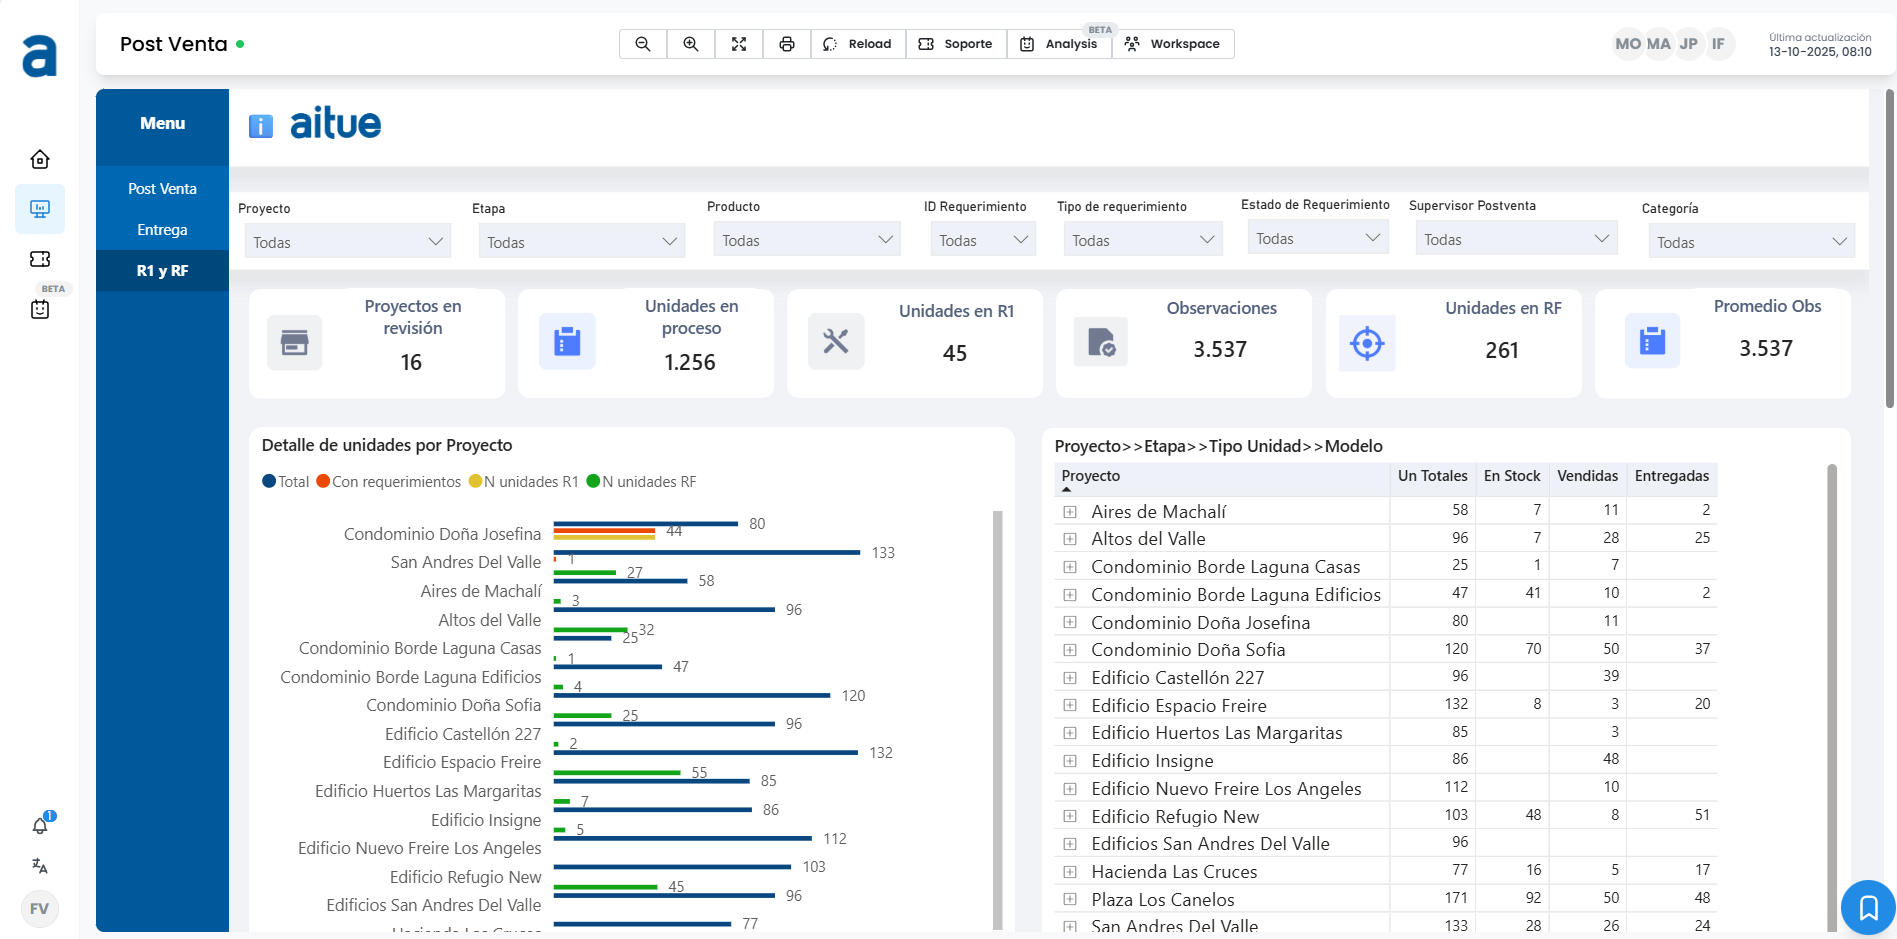Expand the Aires de Machalí row
Viewport: 1897px width, 939px height.
tap(1070, 512)
